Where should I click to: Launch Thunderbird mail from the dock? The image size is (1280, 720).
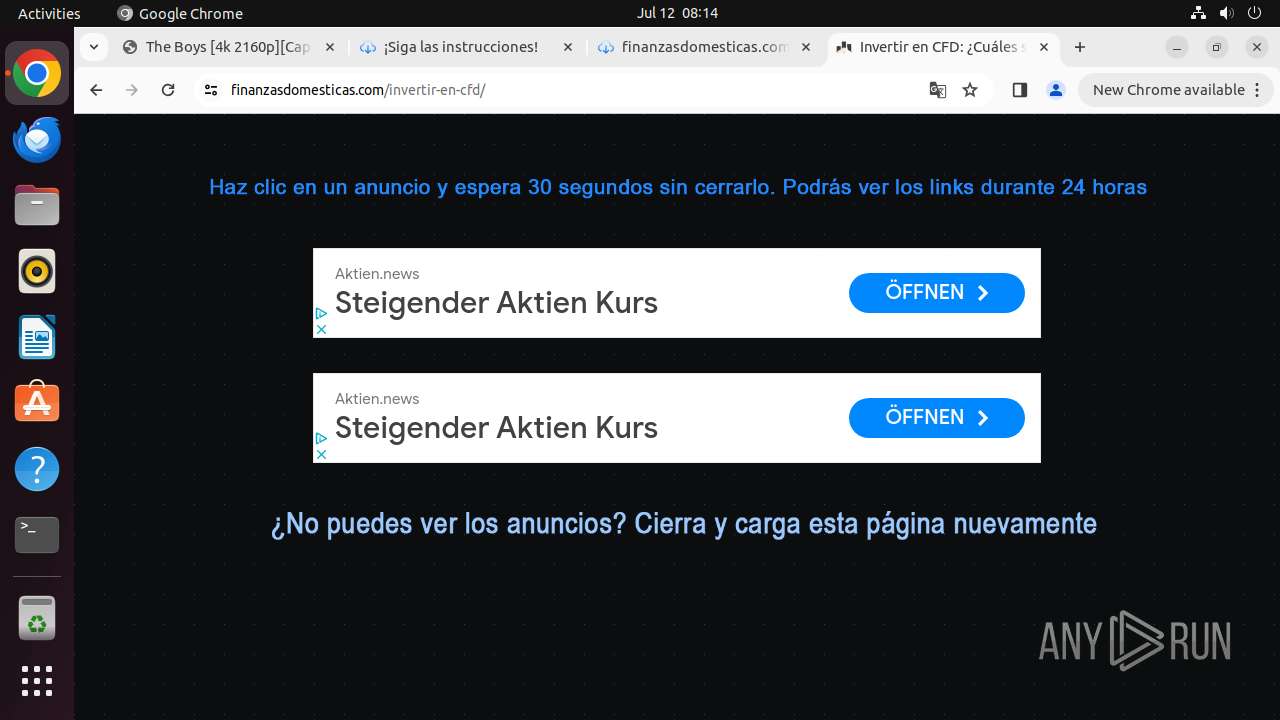(37, 140)
